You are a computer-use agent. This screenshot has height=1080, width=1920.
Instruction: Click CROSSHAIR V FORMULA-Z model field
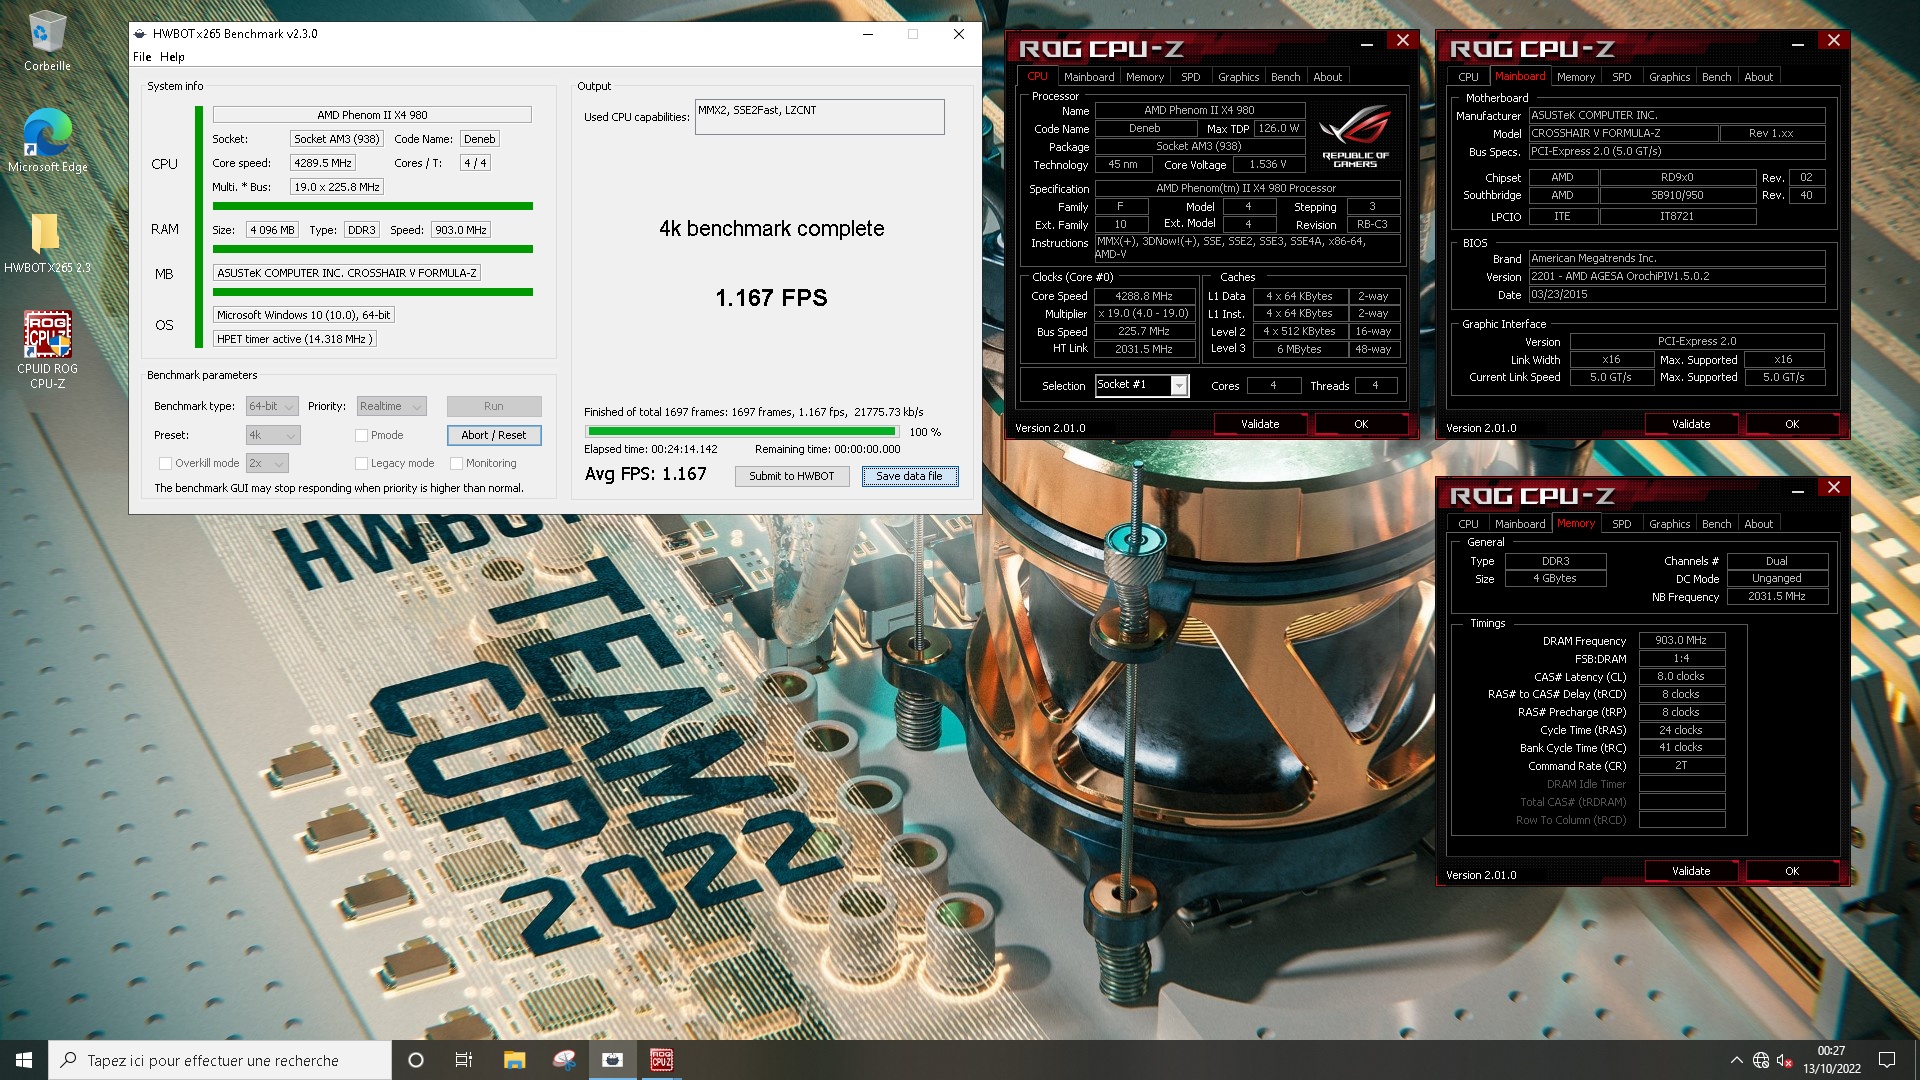point(1623,133)
